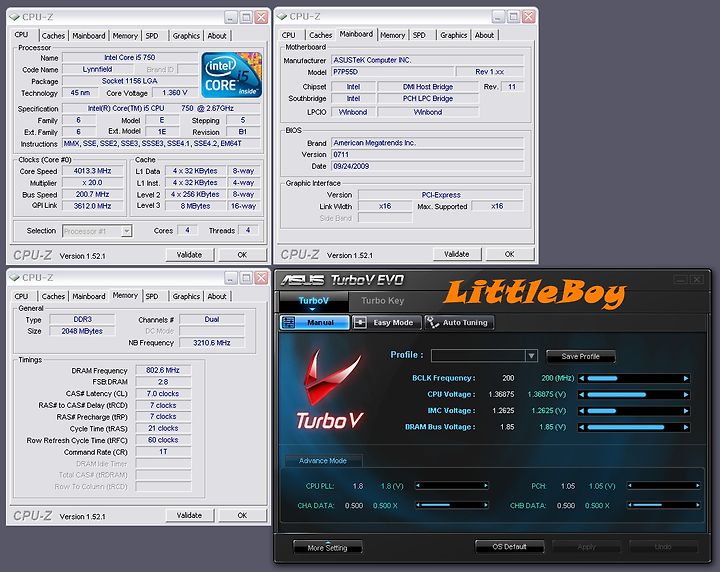Click the Manual mode icon in TurboV
This screenshot has width=720, height=572.
(x=288, y=322)
